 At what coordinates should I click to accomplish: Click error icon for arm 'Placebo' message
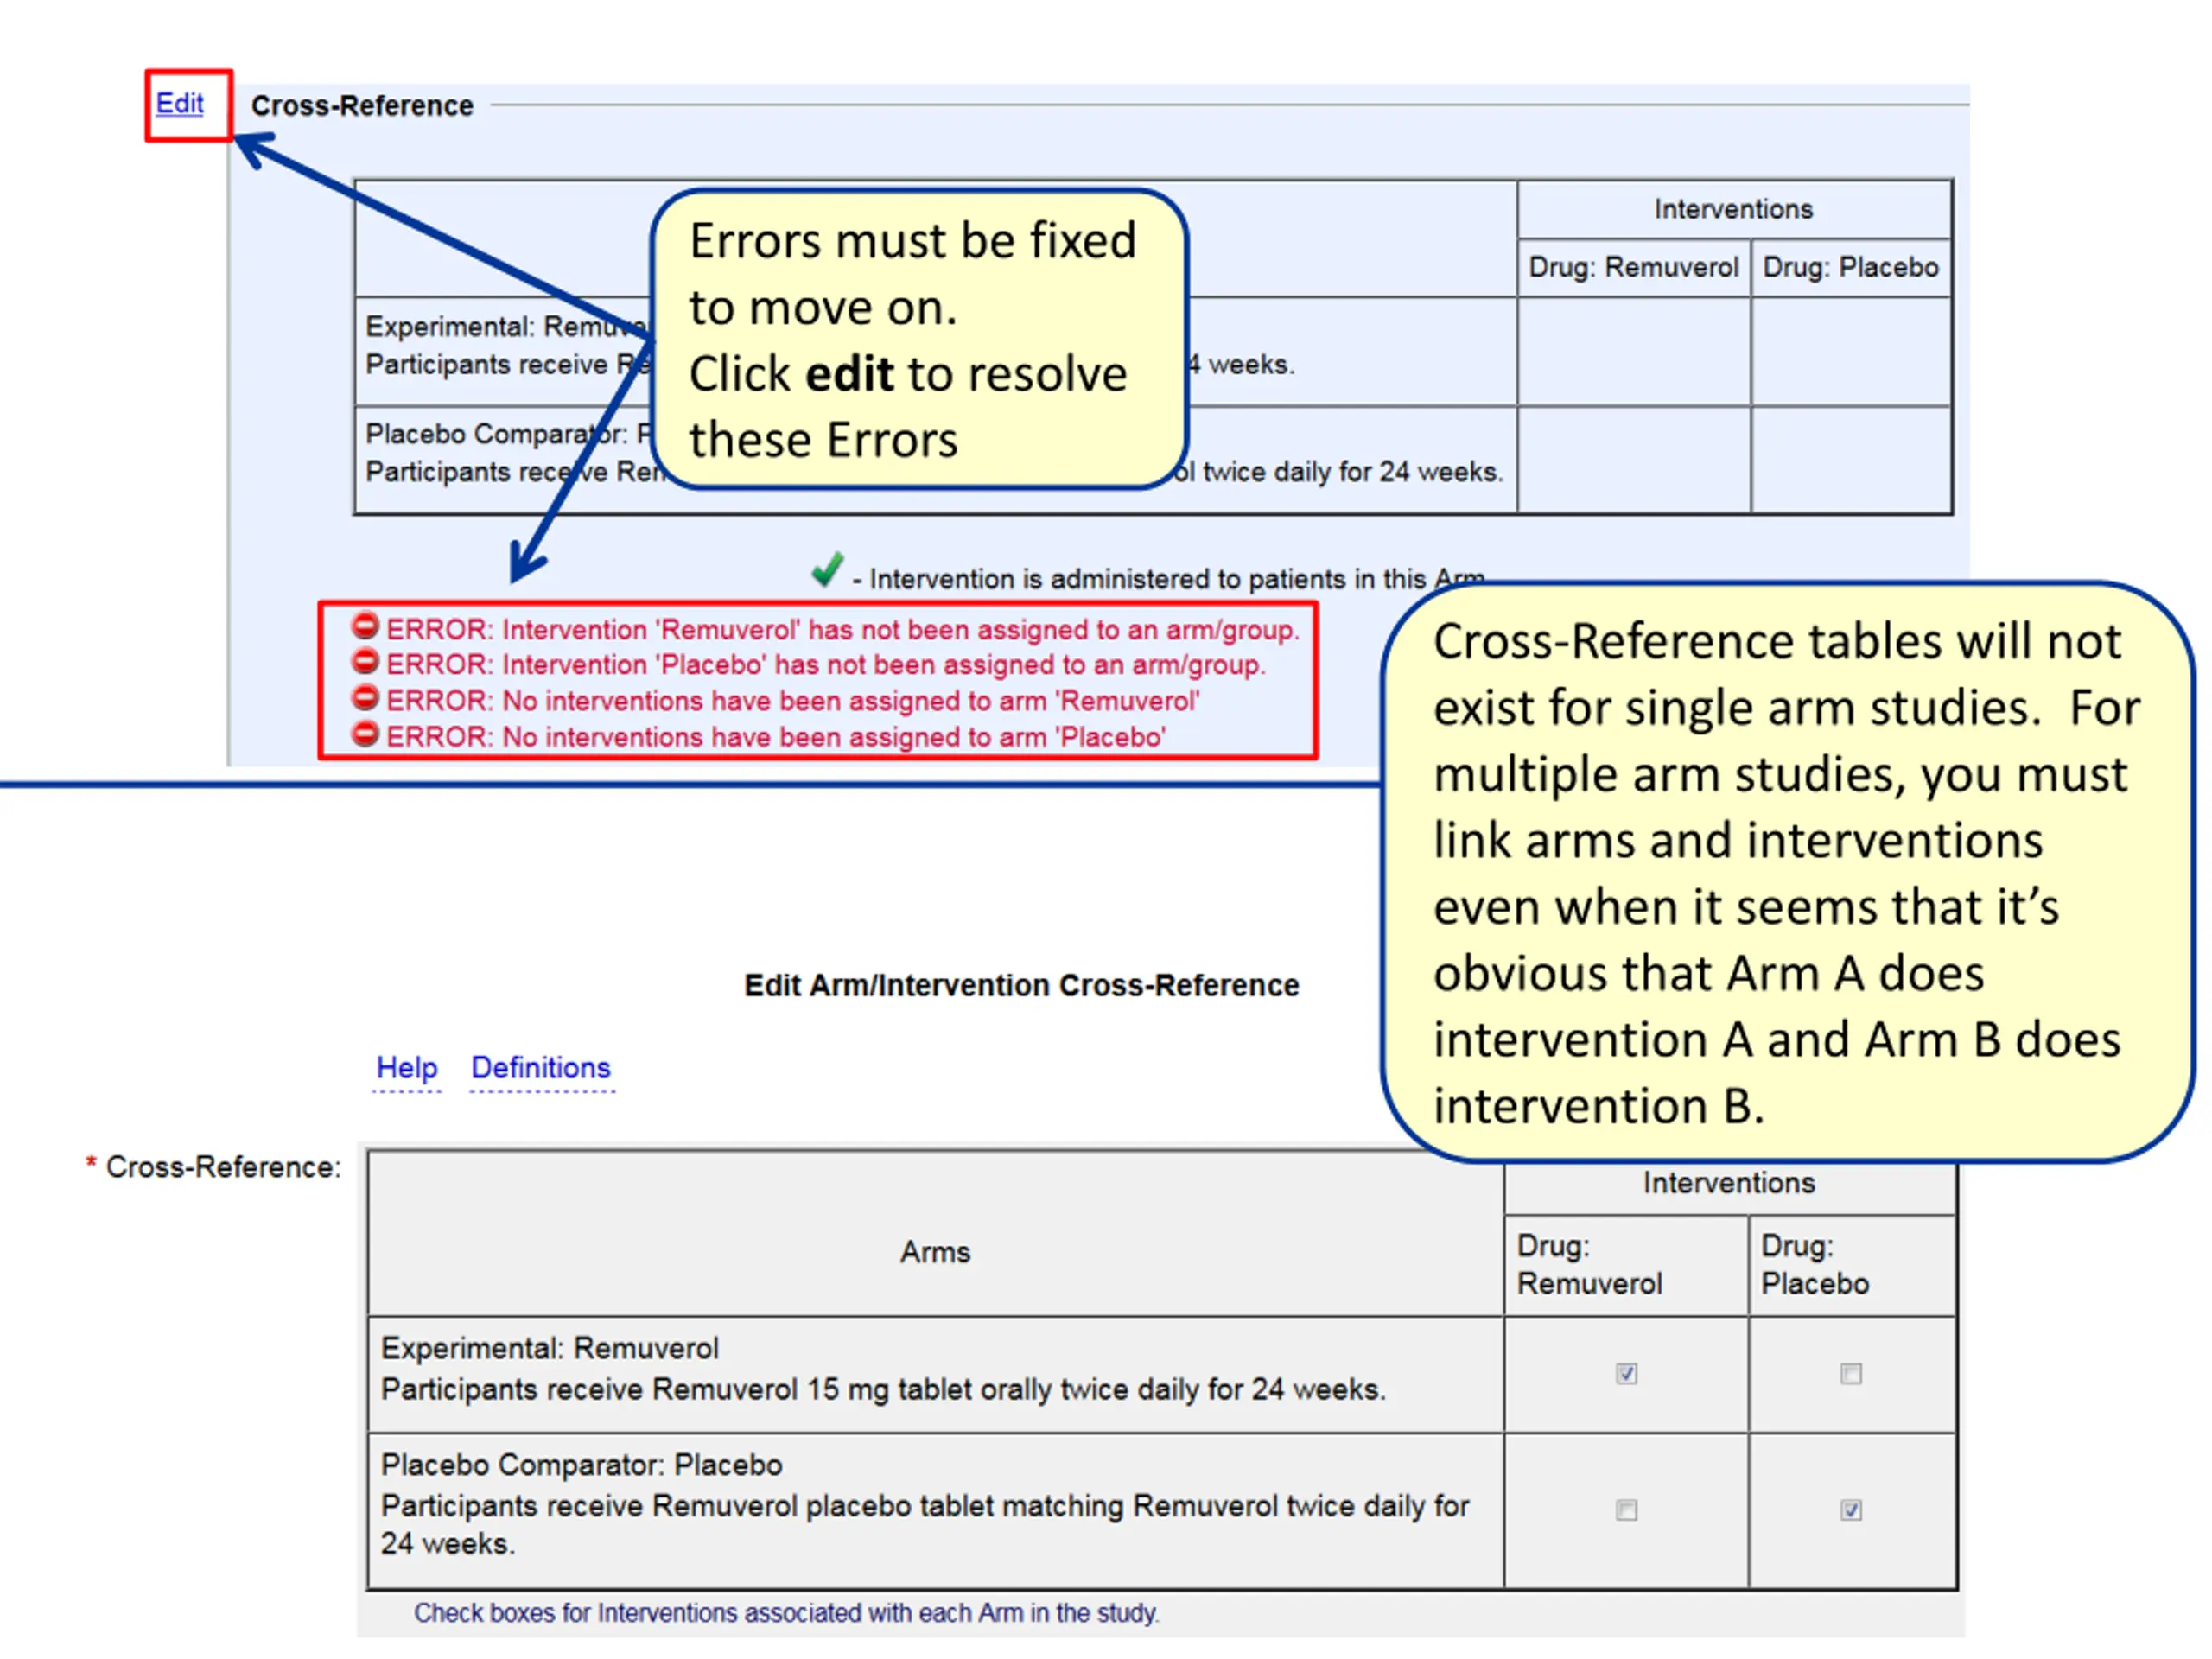[x=365, y=733]
